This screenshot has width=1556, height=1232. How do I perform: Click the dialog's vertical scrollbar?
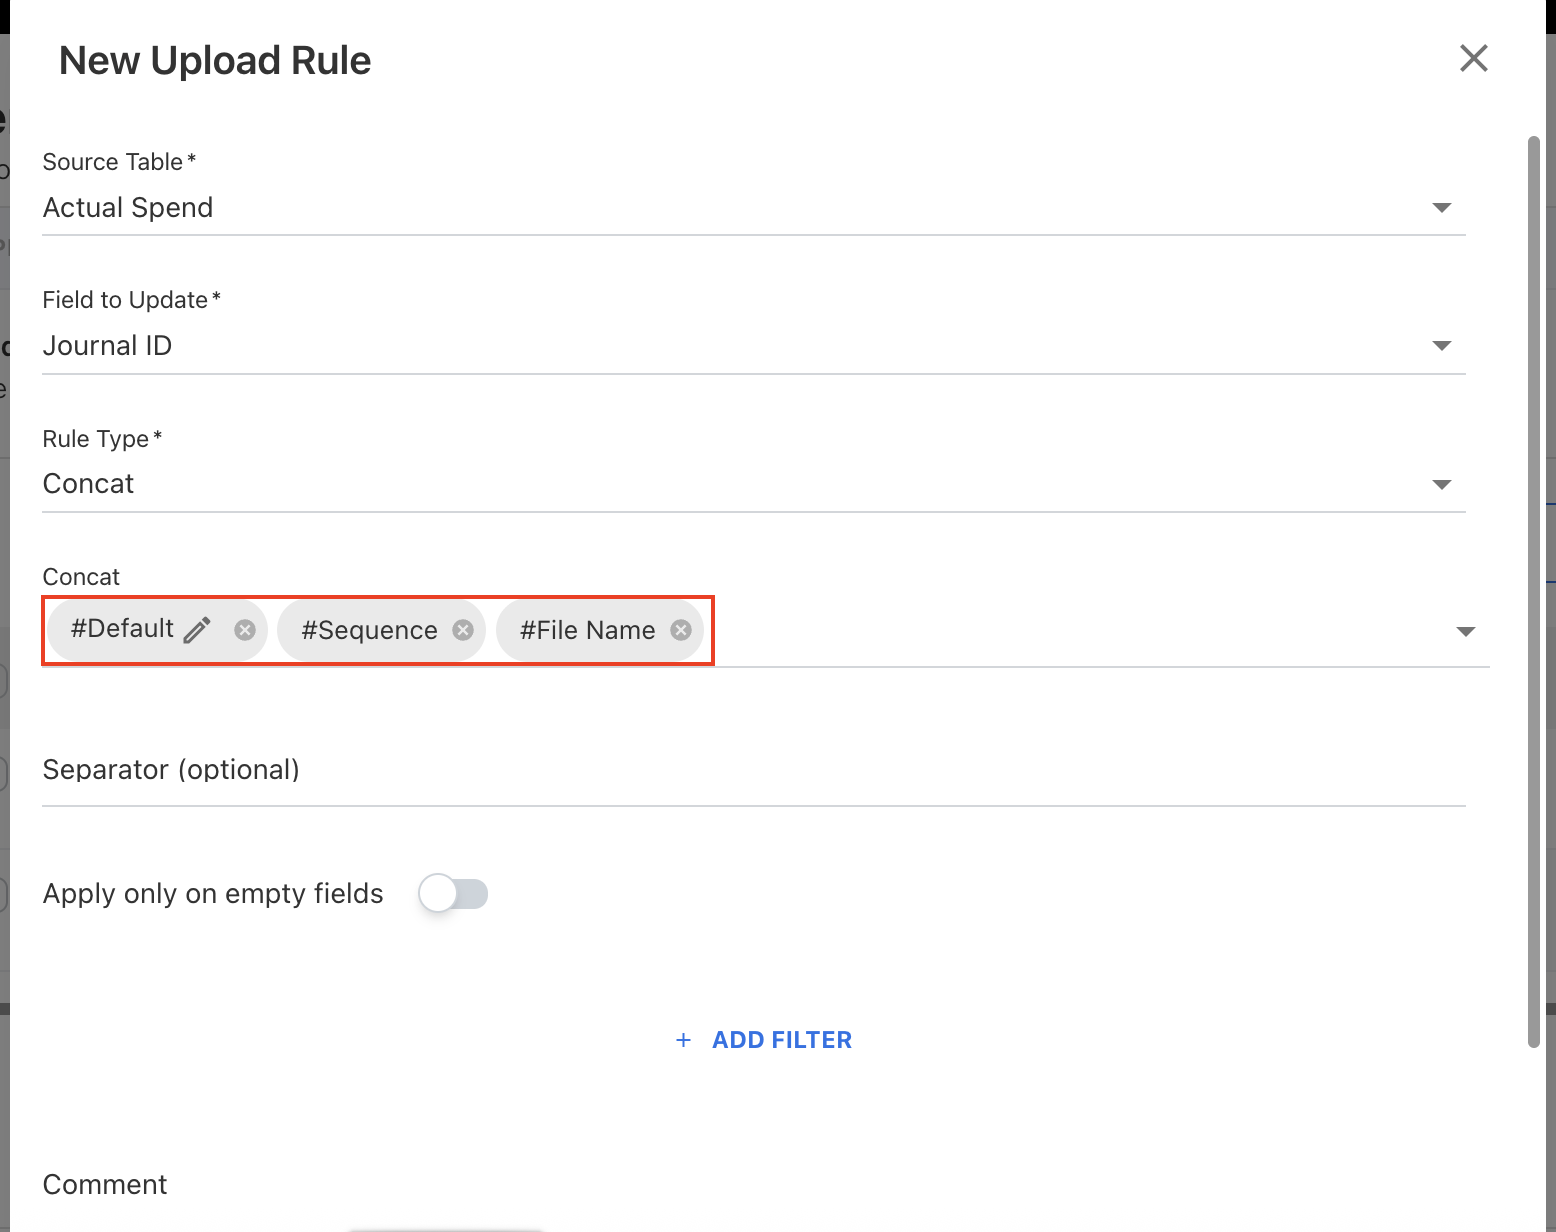1534,590
